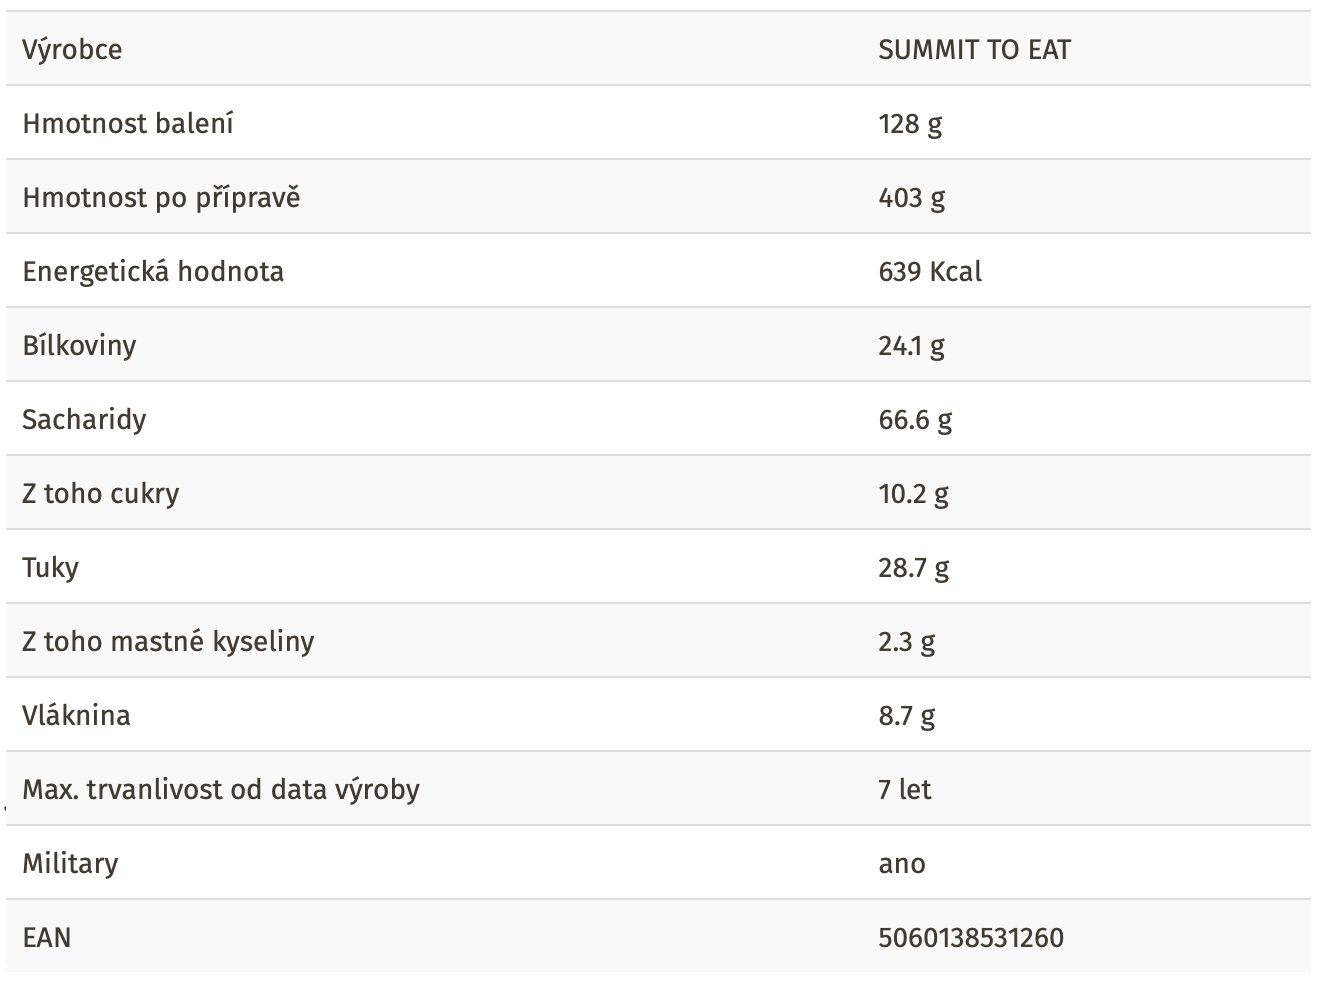Click the 403 g prepared weight value
Image resolution: width=1321 pixels, height=981 pixels.
click(x=911, y=198)
